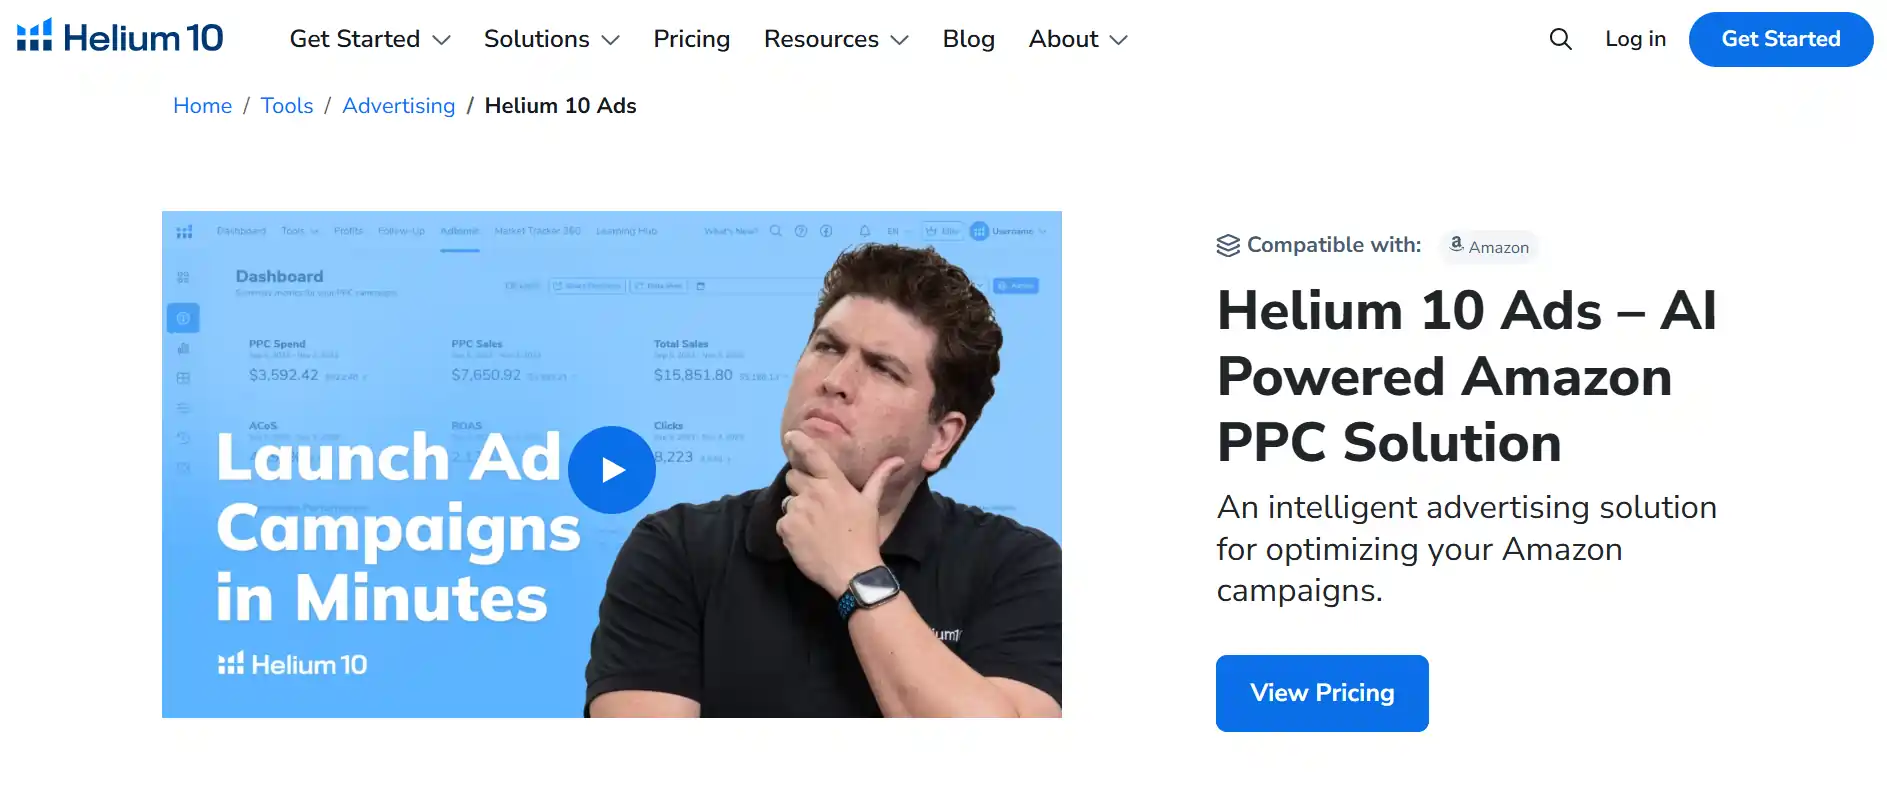The width and height of the screenshot is (1887, 792).
Task: Open the Resources dropdown menu
Action: pos(835,39)
